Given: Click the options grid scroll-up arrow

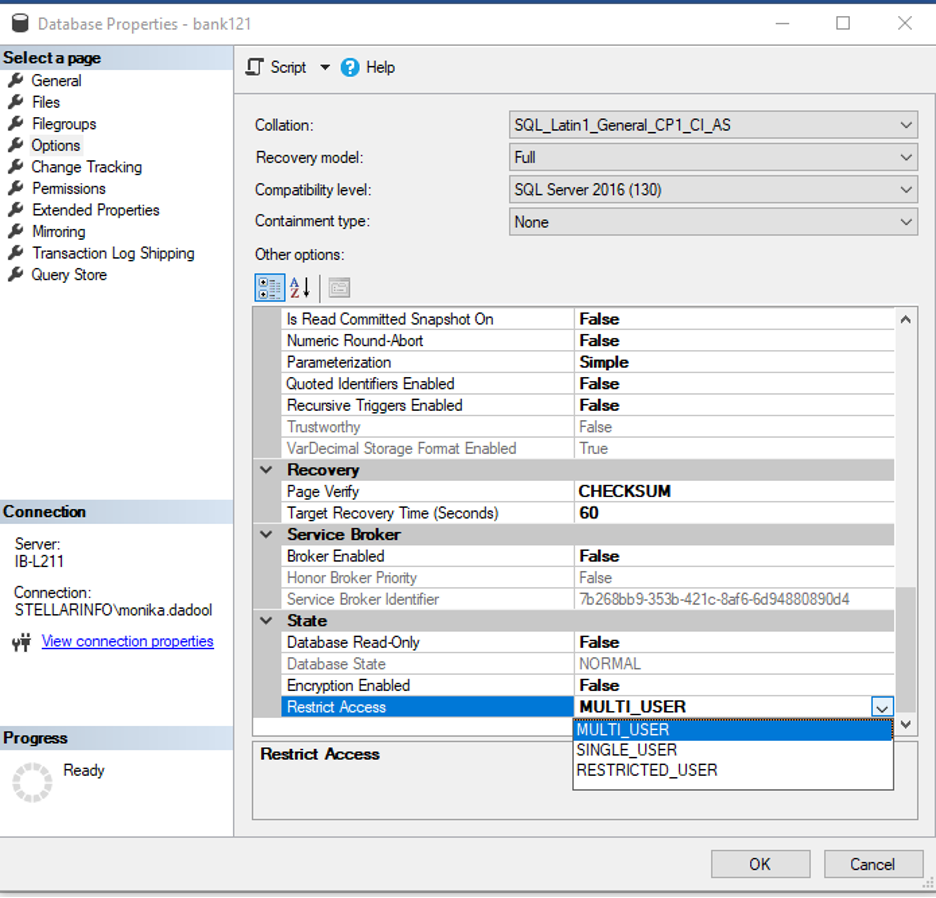Looking at the screenshot, I should (906, 319).
